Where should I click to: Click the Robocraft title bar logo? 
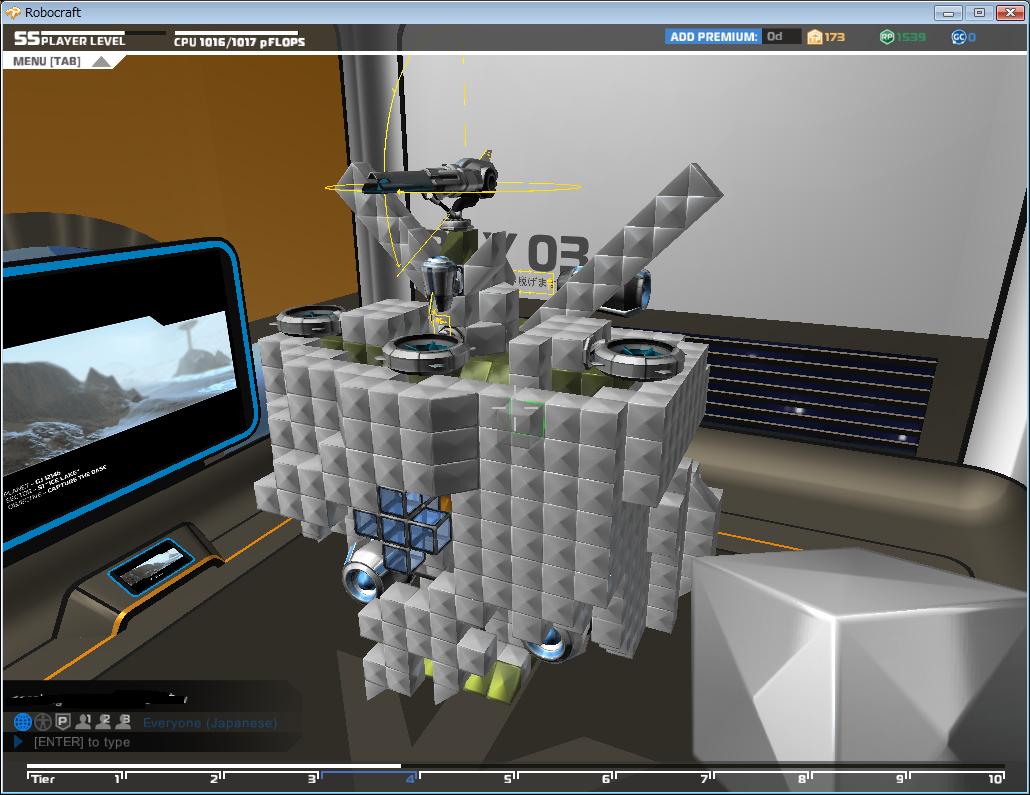pos(12,12)
